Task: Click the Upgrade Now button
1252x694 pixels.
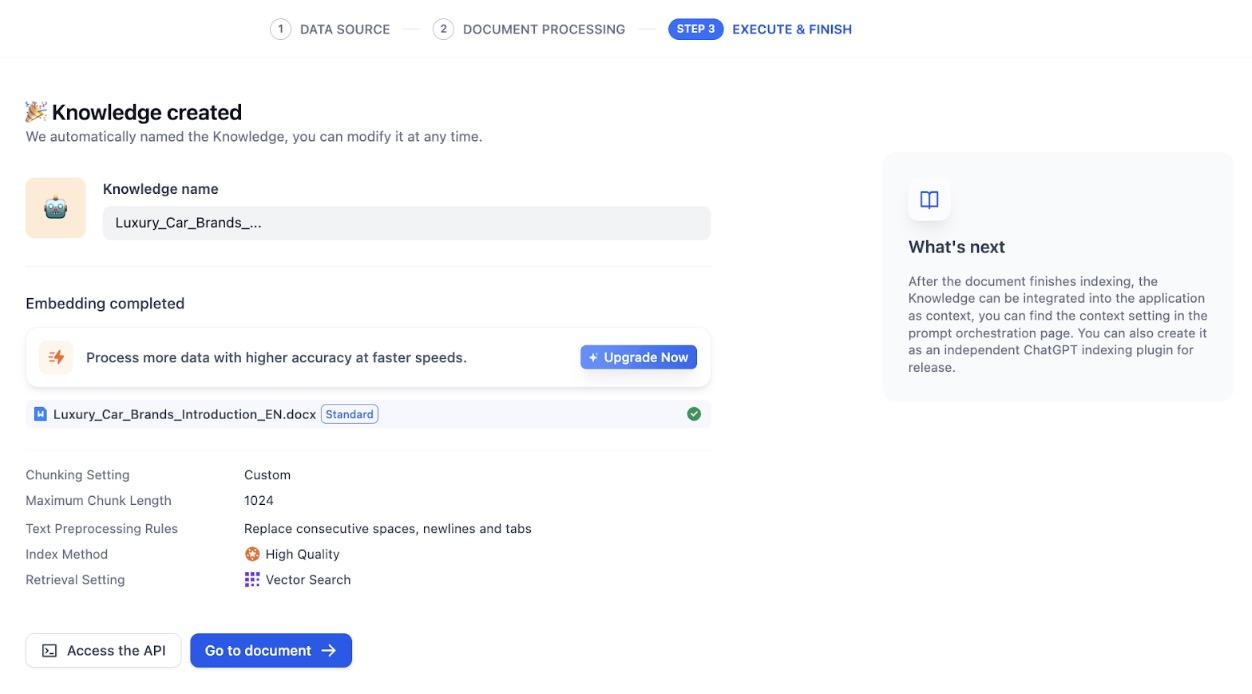Action: (638, 356)
